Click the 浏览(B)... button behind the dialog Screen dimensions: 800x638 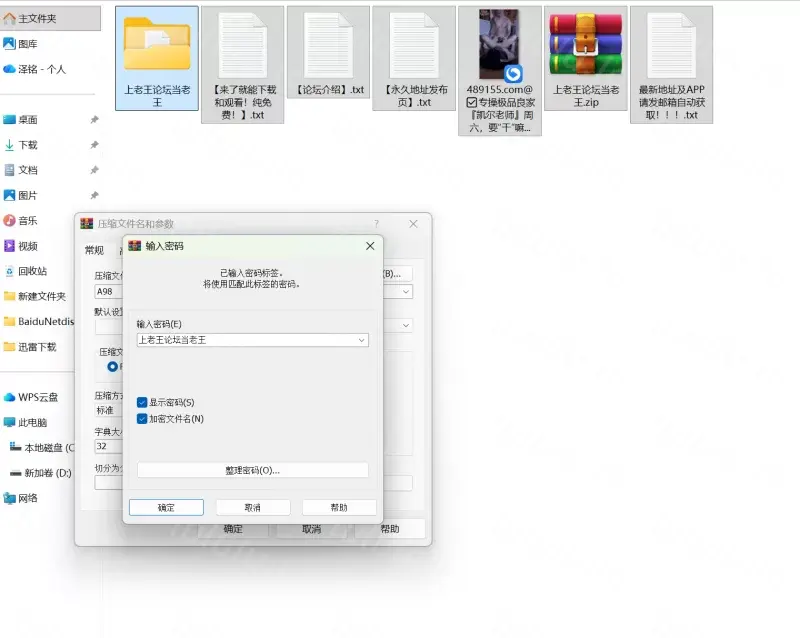coord(397,274)
